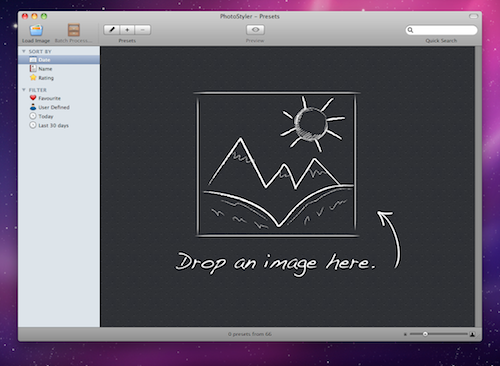The width and height of the screenshot is (500, 366).
Task: Click the toolbar toggle pill in title bar
Action: [x=473, y=16]
